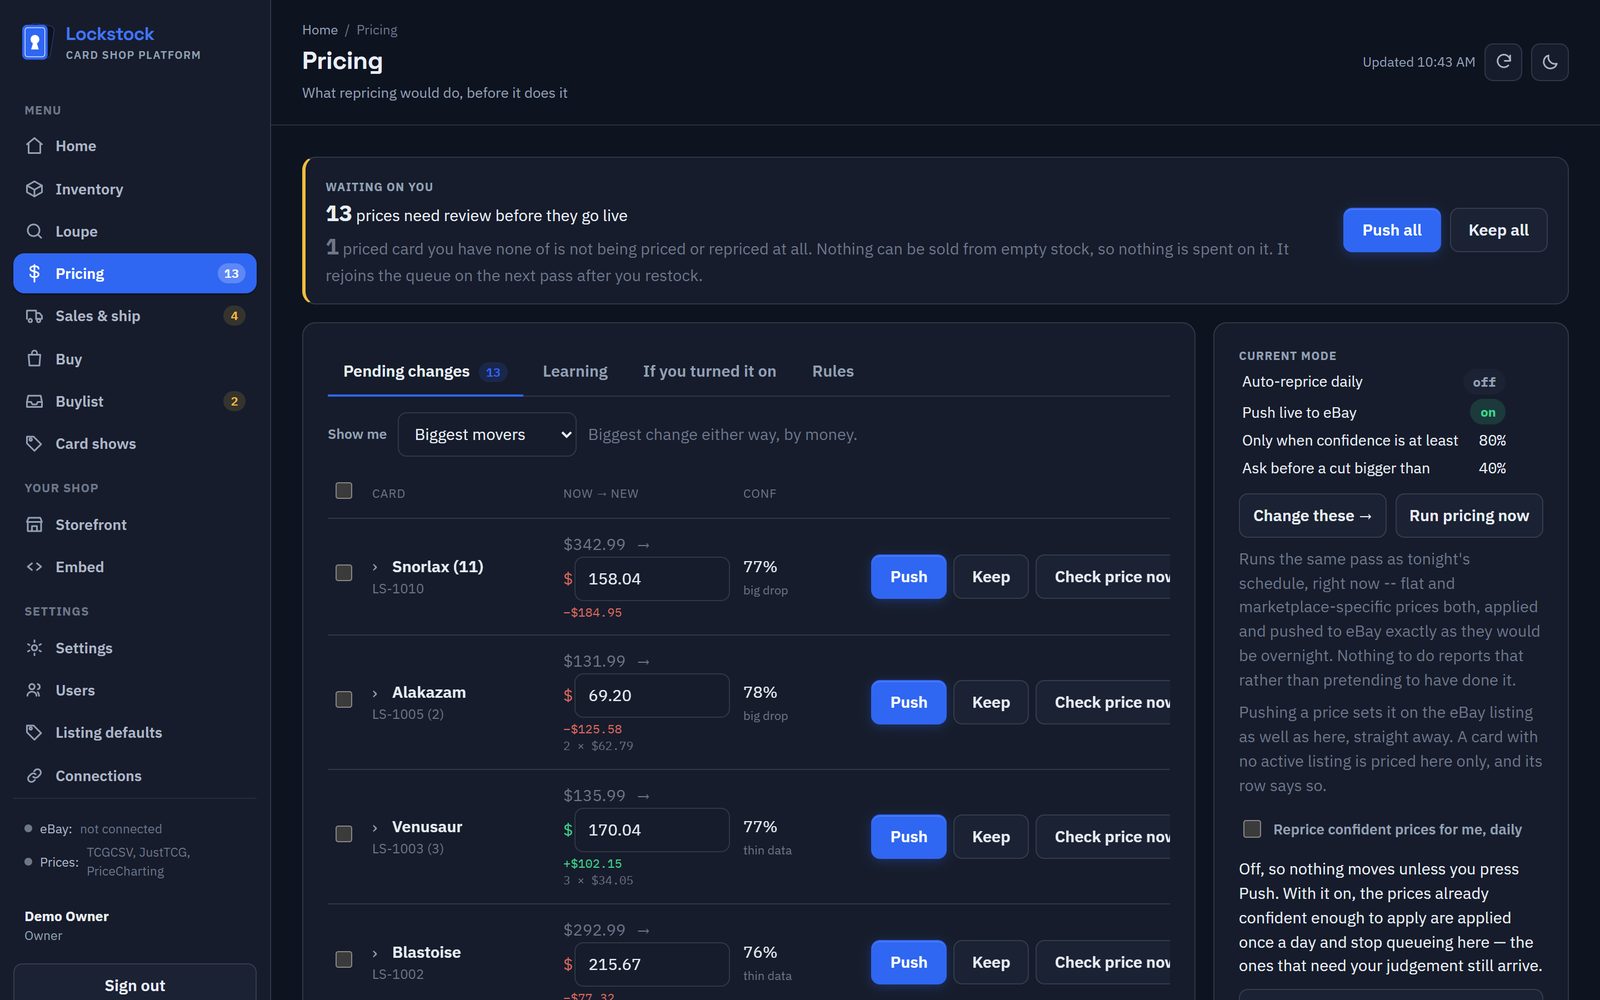Open Home via its house icon
Viewport: 1600px width, 1000px height.
click(34, 146)
